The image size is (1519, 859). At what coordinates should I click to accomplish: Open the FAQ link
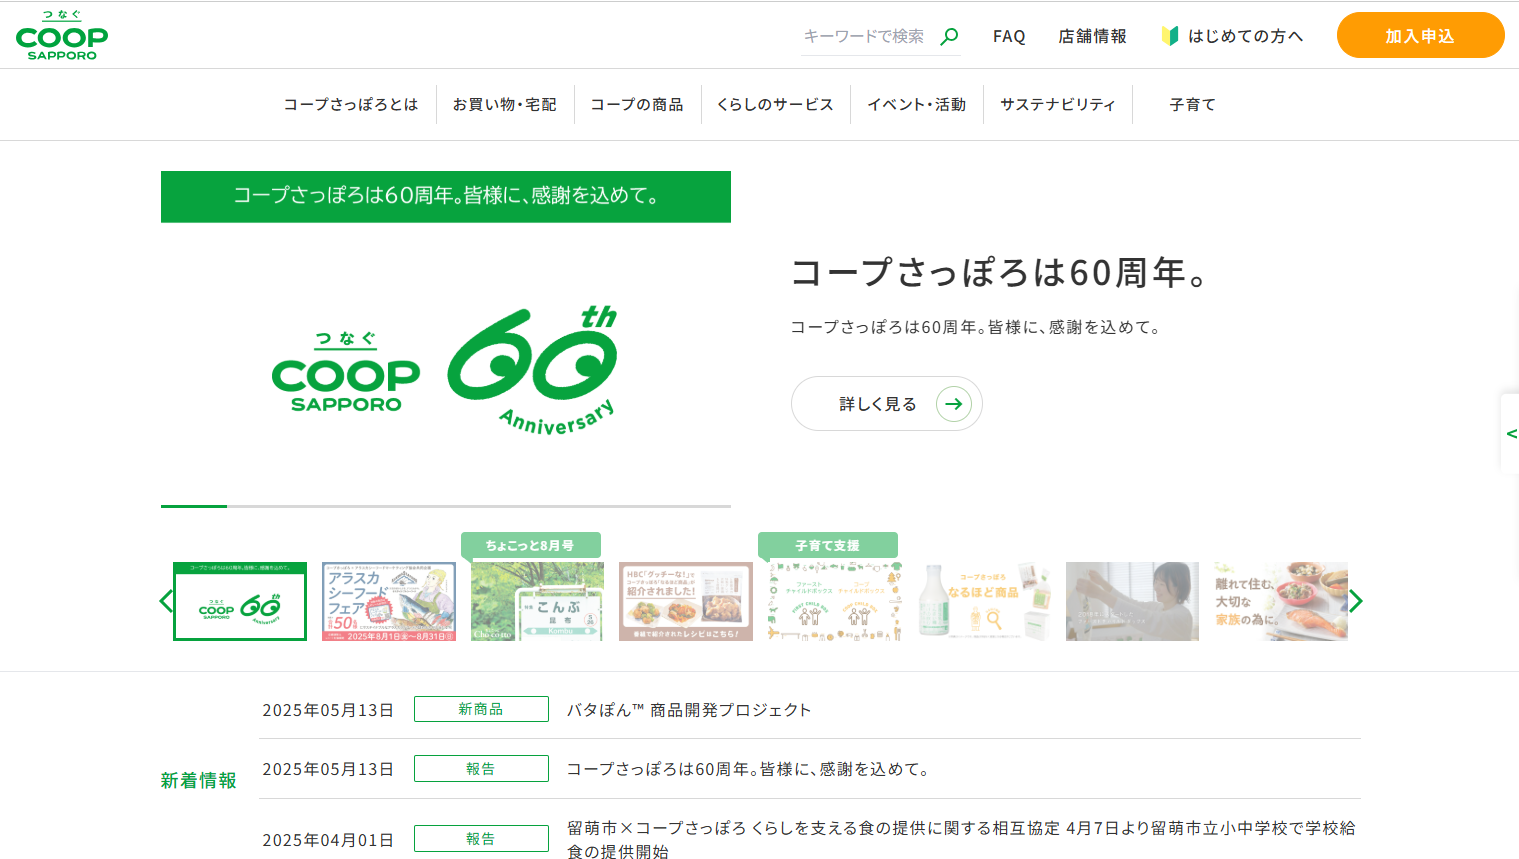(x=1009, y=36)
